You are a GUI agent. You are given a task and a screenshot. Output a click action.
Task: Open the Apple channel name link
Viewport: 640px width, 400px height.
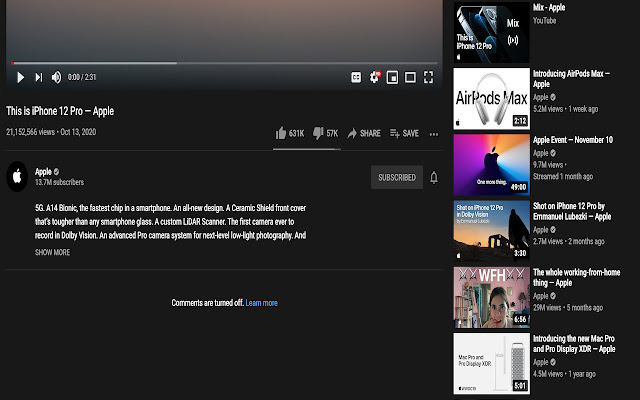[43, 171]
